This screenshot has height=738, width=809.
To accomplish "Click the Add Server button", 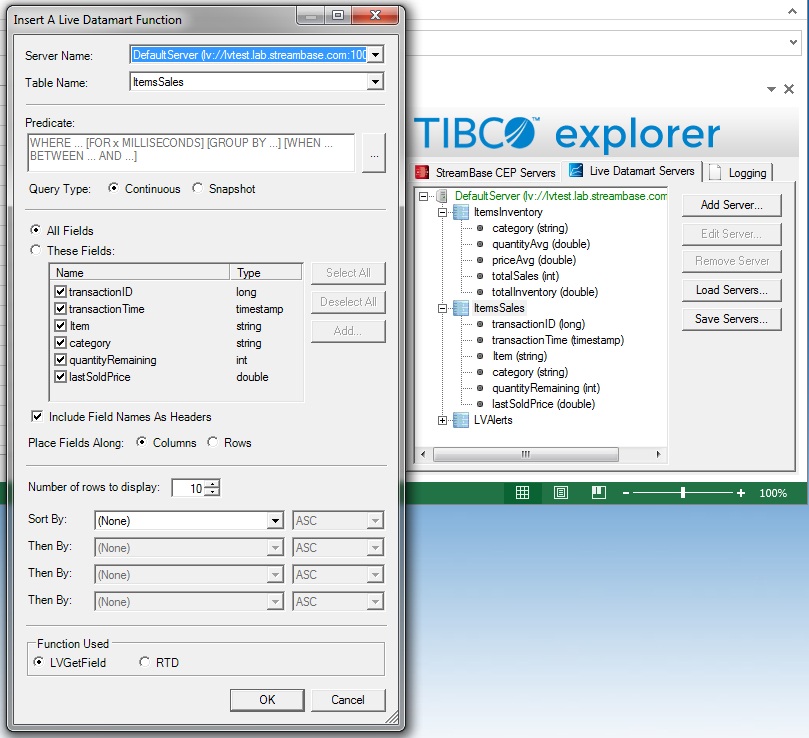I will point(731,205).
